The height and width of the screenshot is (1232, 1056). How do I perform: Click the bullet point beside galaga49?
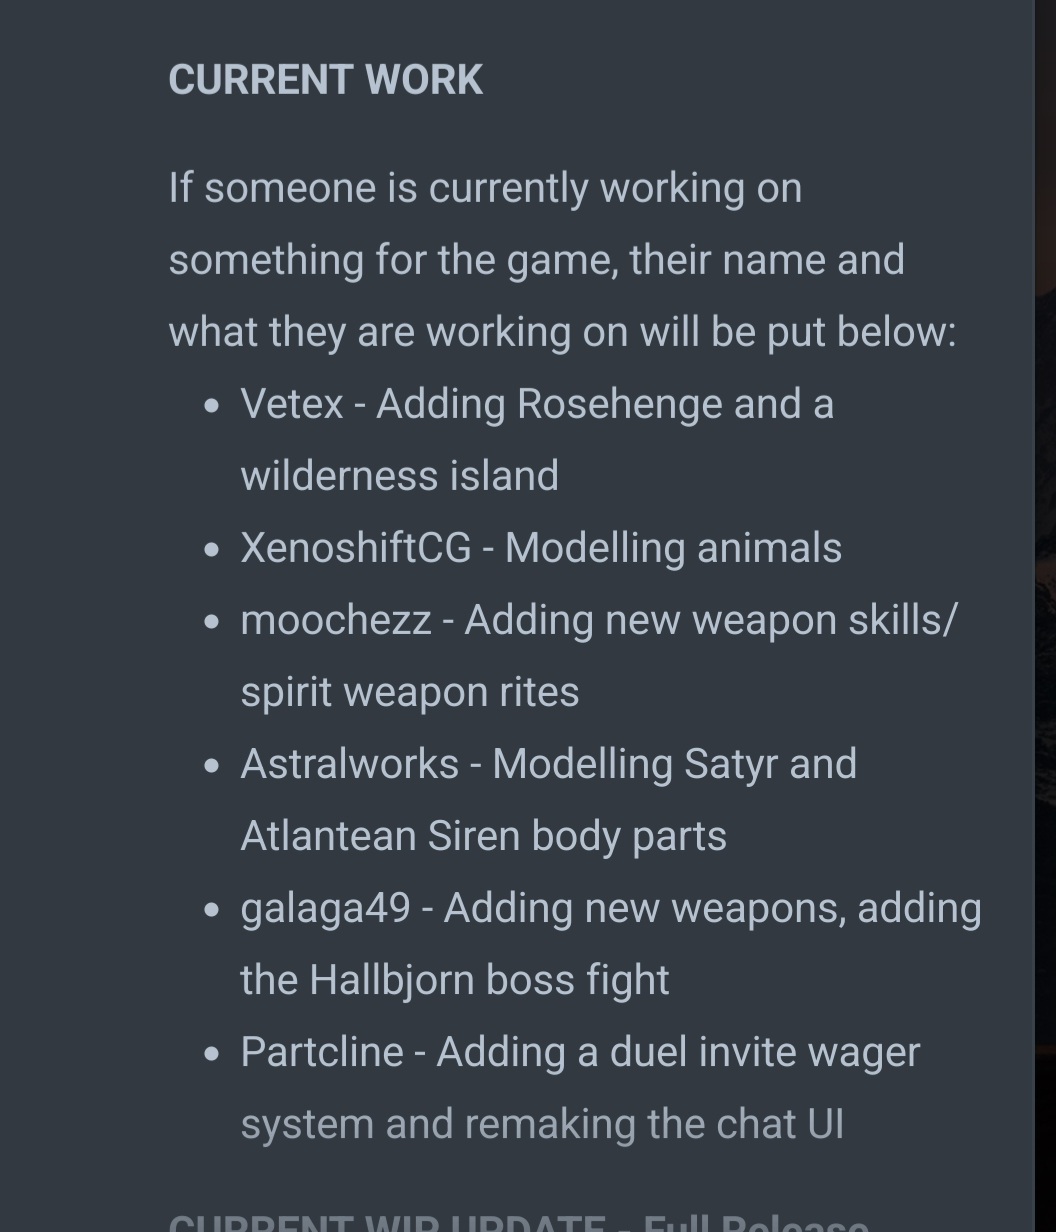211,910
